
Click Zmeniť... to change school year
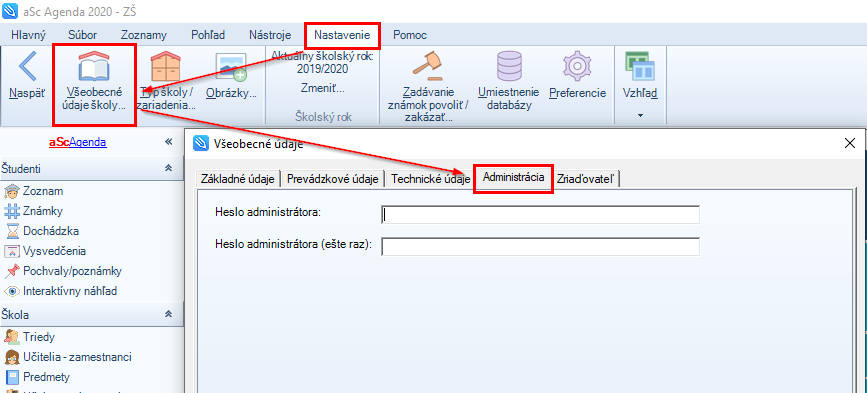tap(322, 88)
